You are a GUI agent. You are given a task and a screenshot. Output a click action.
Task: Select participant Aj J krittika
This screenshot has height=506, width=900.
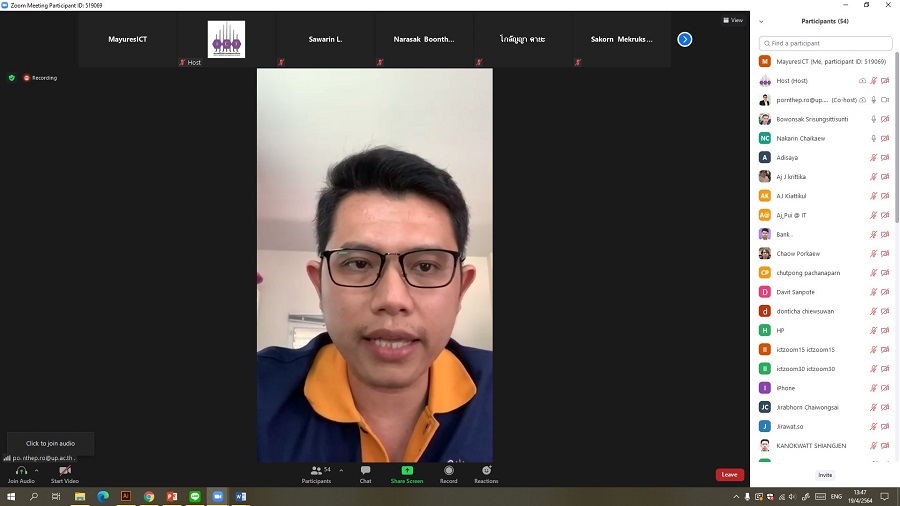tap(825, 177)
